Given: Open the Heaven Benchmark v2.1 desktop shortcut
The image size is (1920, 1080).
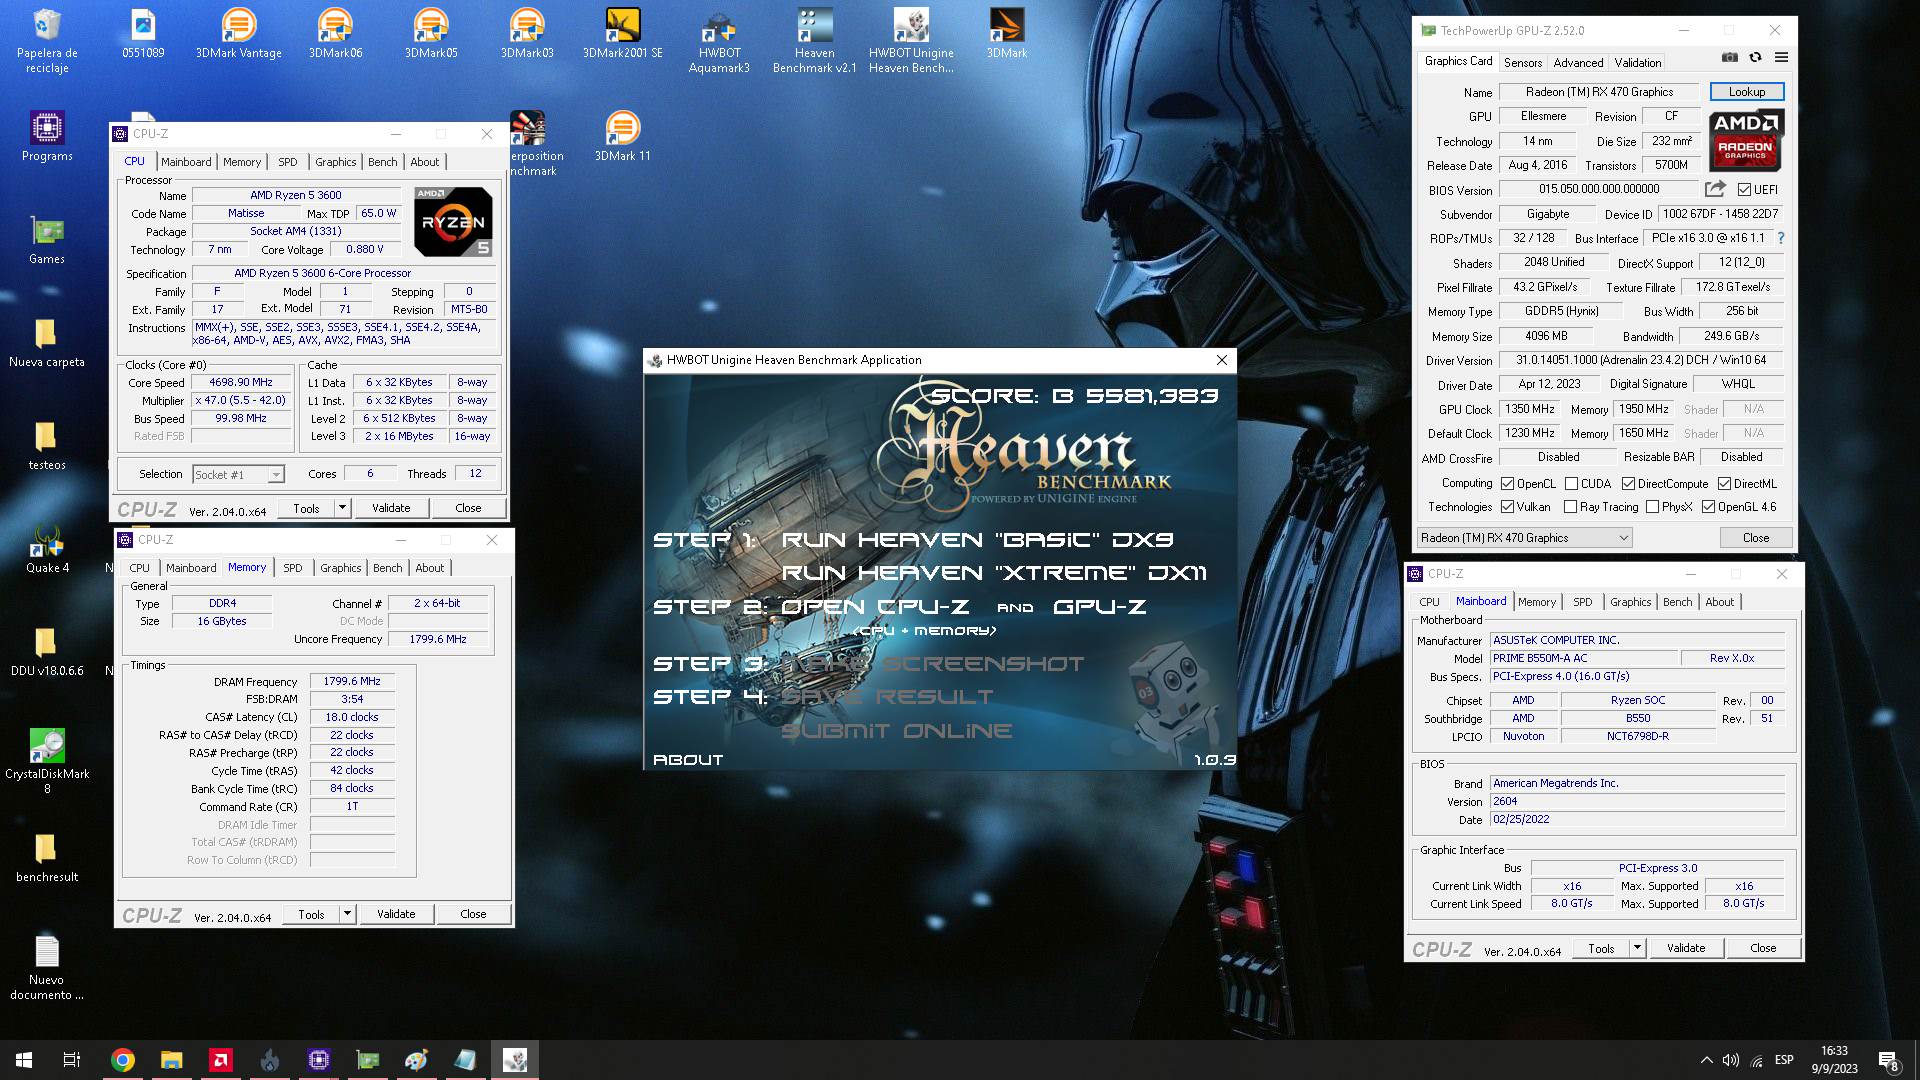Looking at the screenshot, I should (x=815, y=40).
